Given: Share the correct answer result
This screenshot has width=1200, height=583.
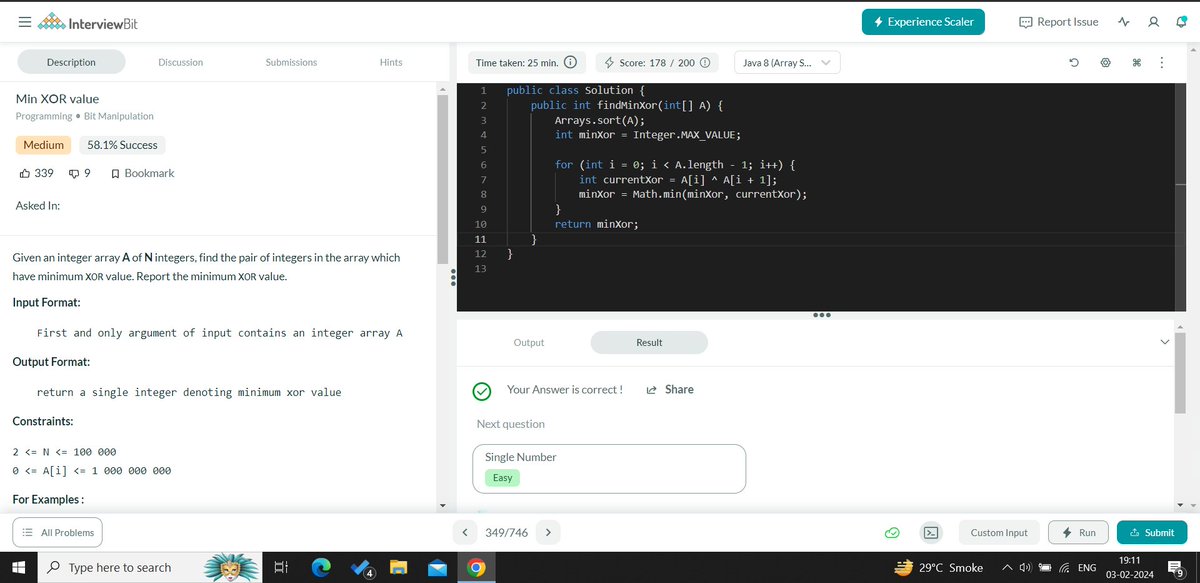Looking at the screenshot, I should (x=670, y=390).
